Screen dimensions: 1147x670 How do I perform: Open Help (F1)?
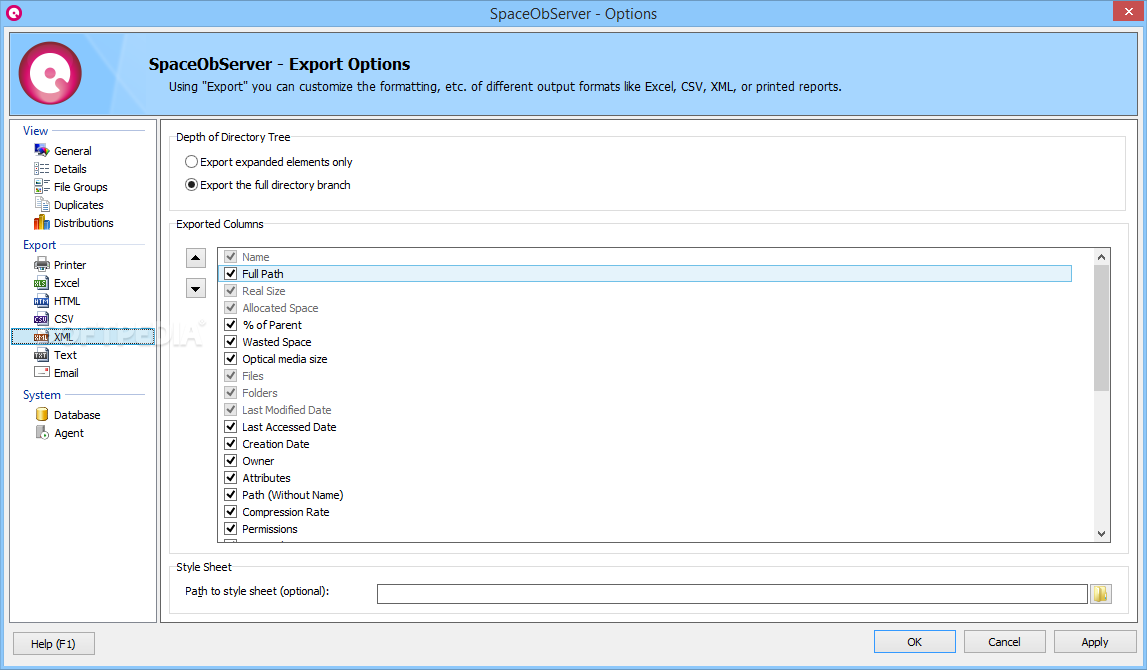[x=53, y=644]
